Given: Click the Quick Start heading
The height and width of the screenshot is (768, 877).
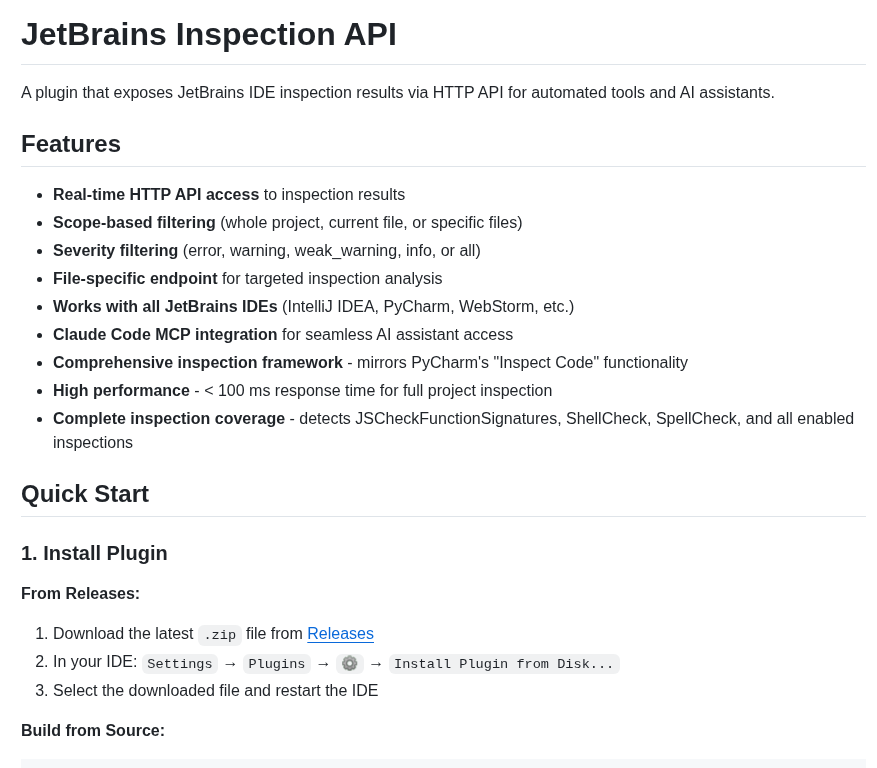Looking at the screenshot, I should tap(85, 494).
